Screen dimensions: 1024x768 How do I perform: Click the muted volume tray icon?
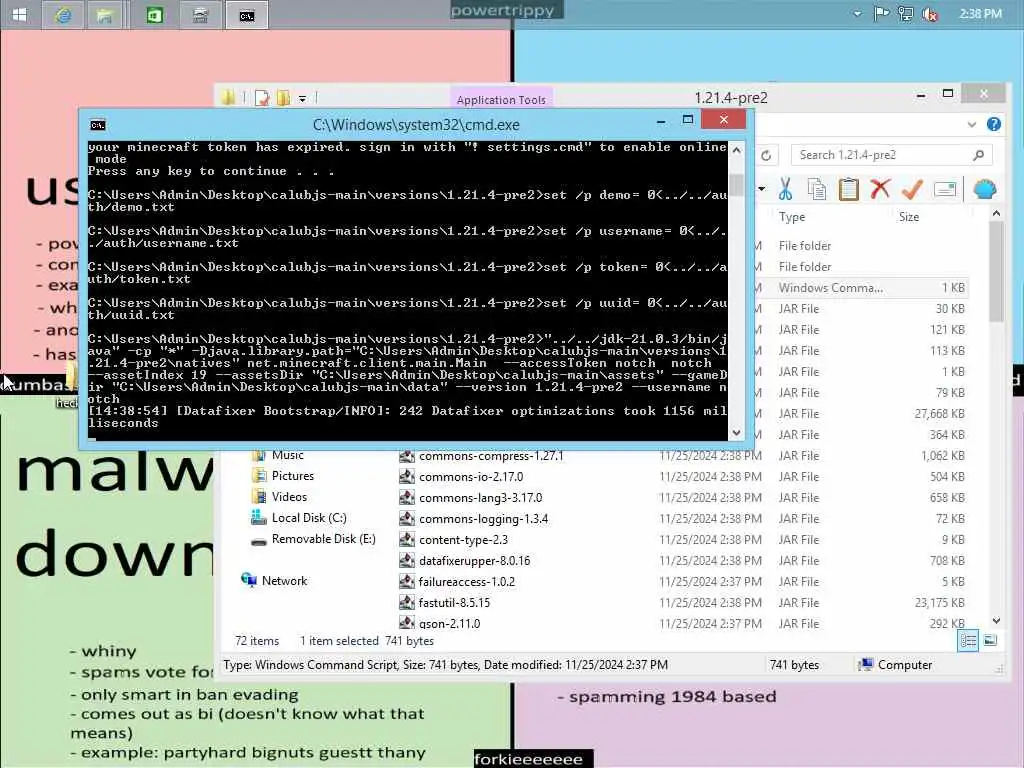(930, 14)
